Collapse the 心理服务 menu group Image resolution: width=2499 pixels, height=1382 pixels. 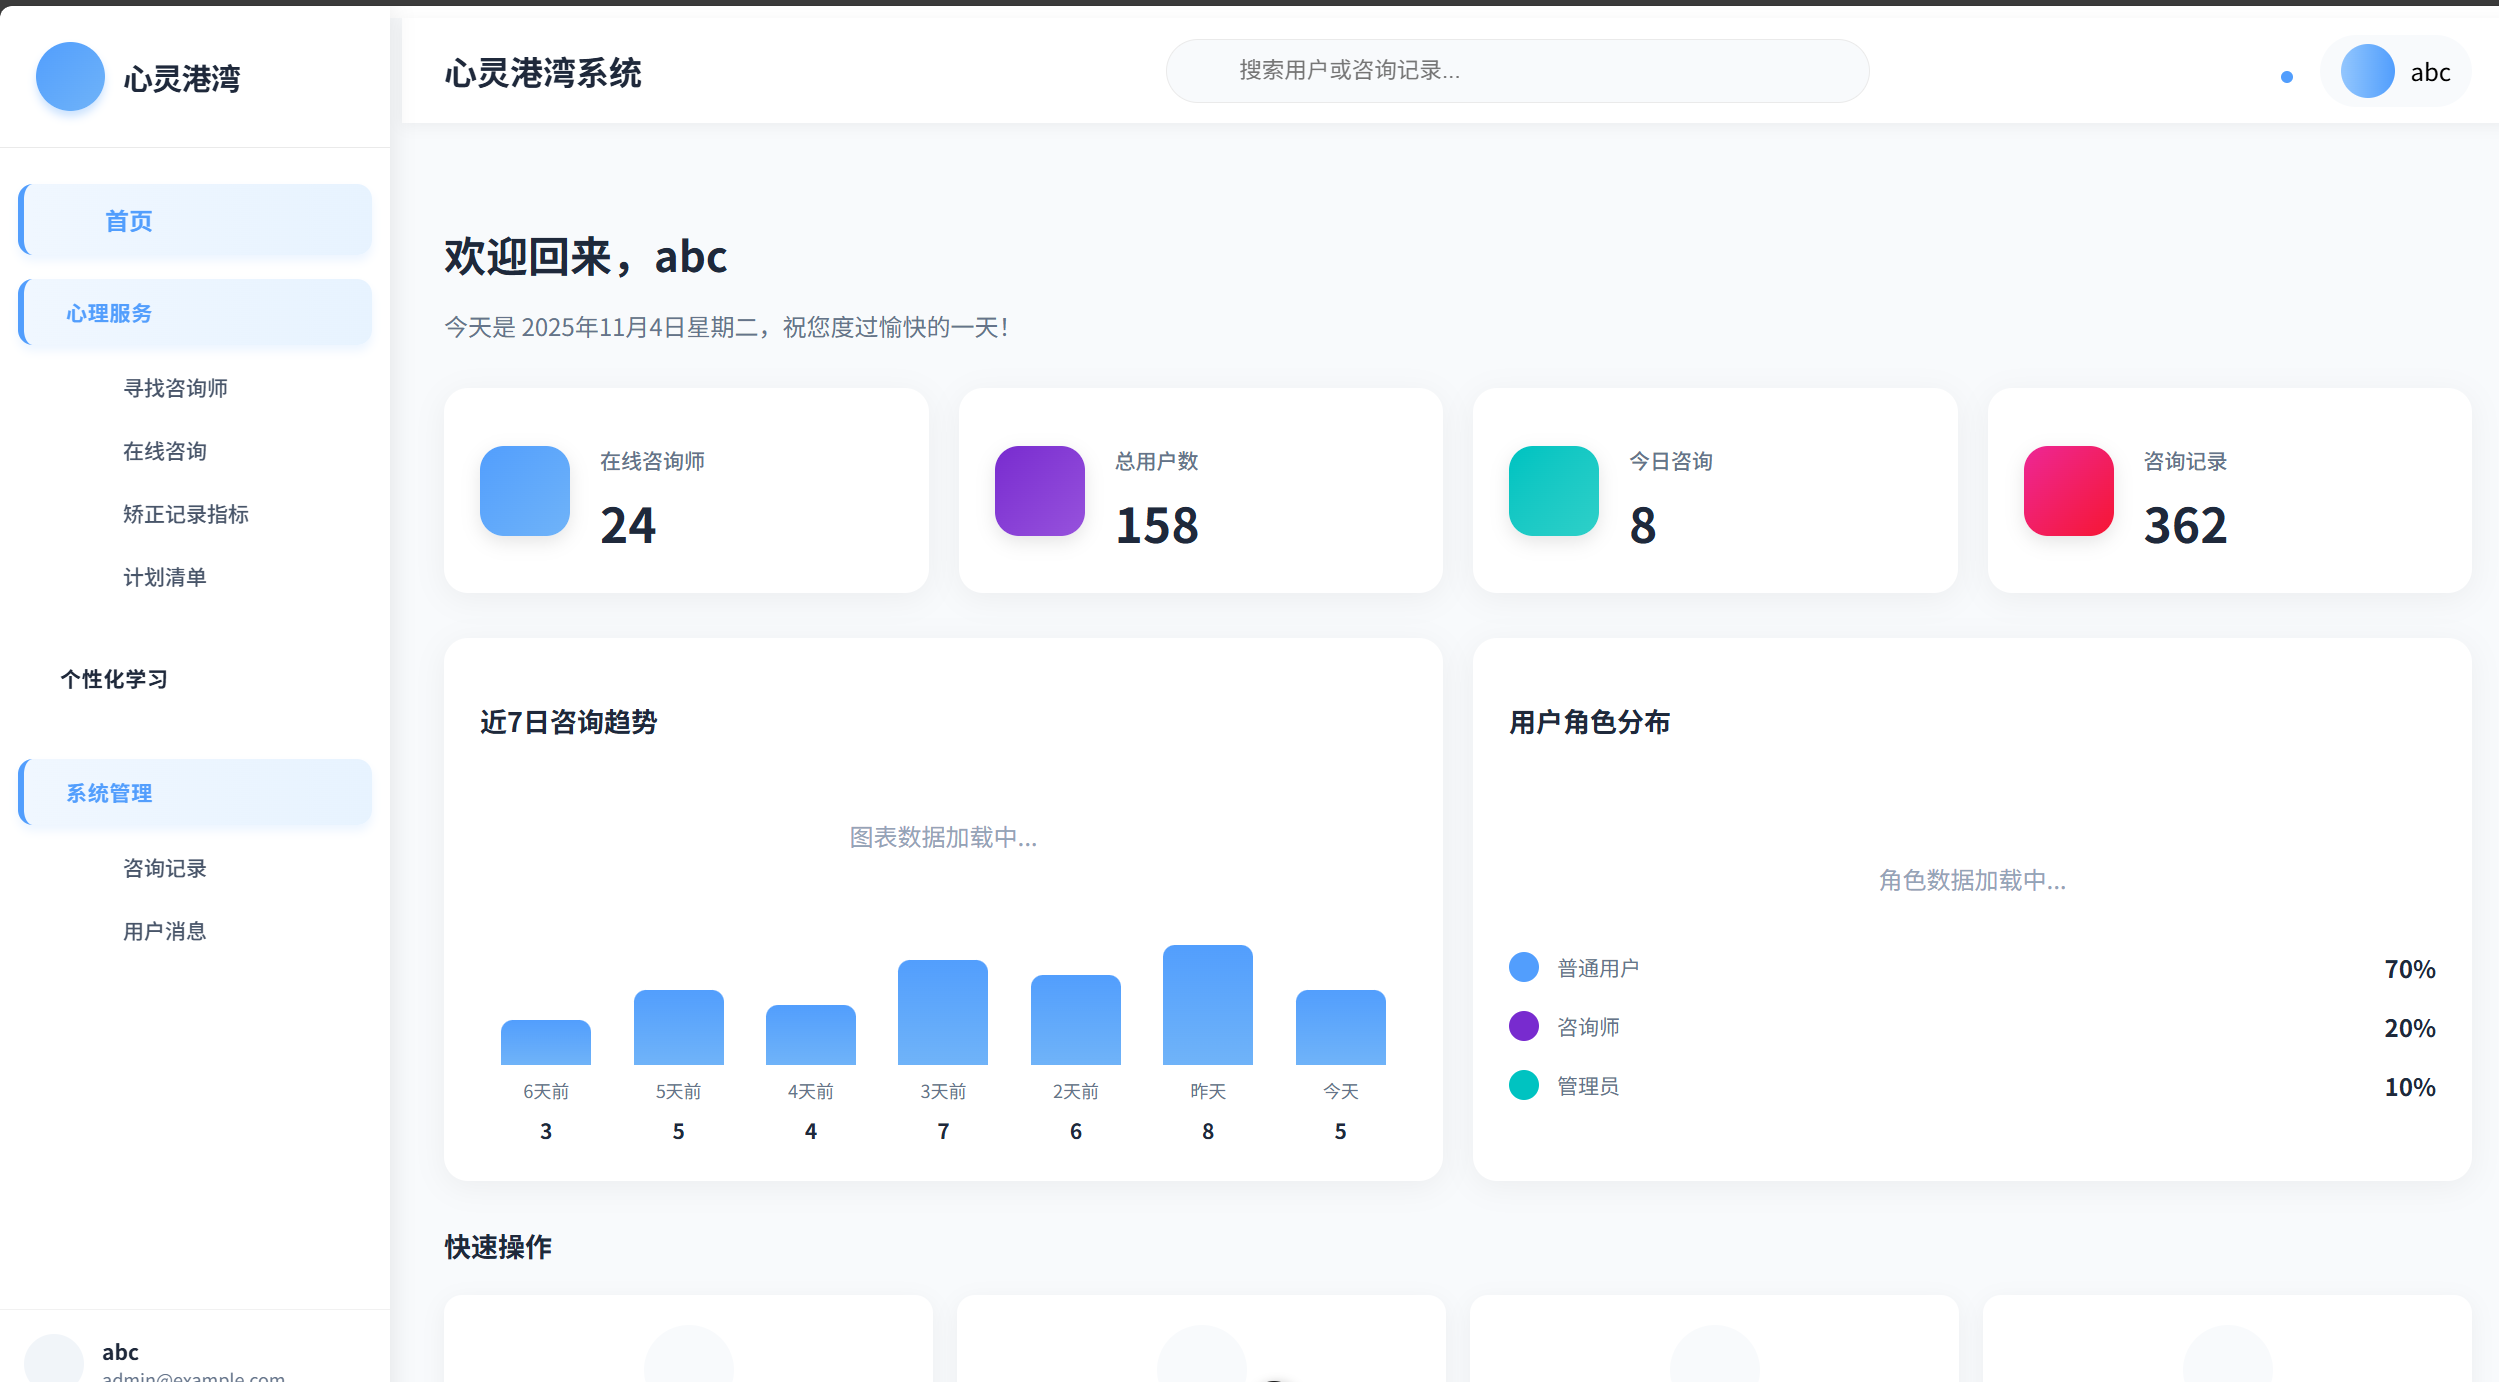(x=196, y=313)
